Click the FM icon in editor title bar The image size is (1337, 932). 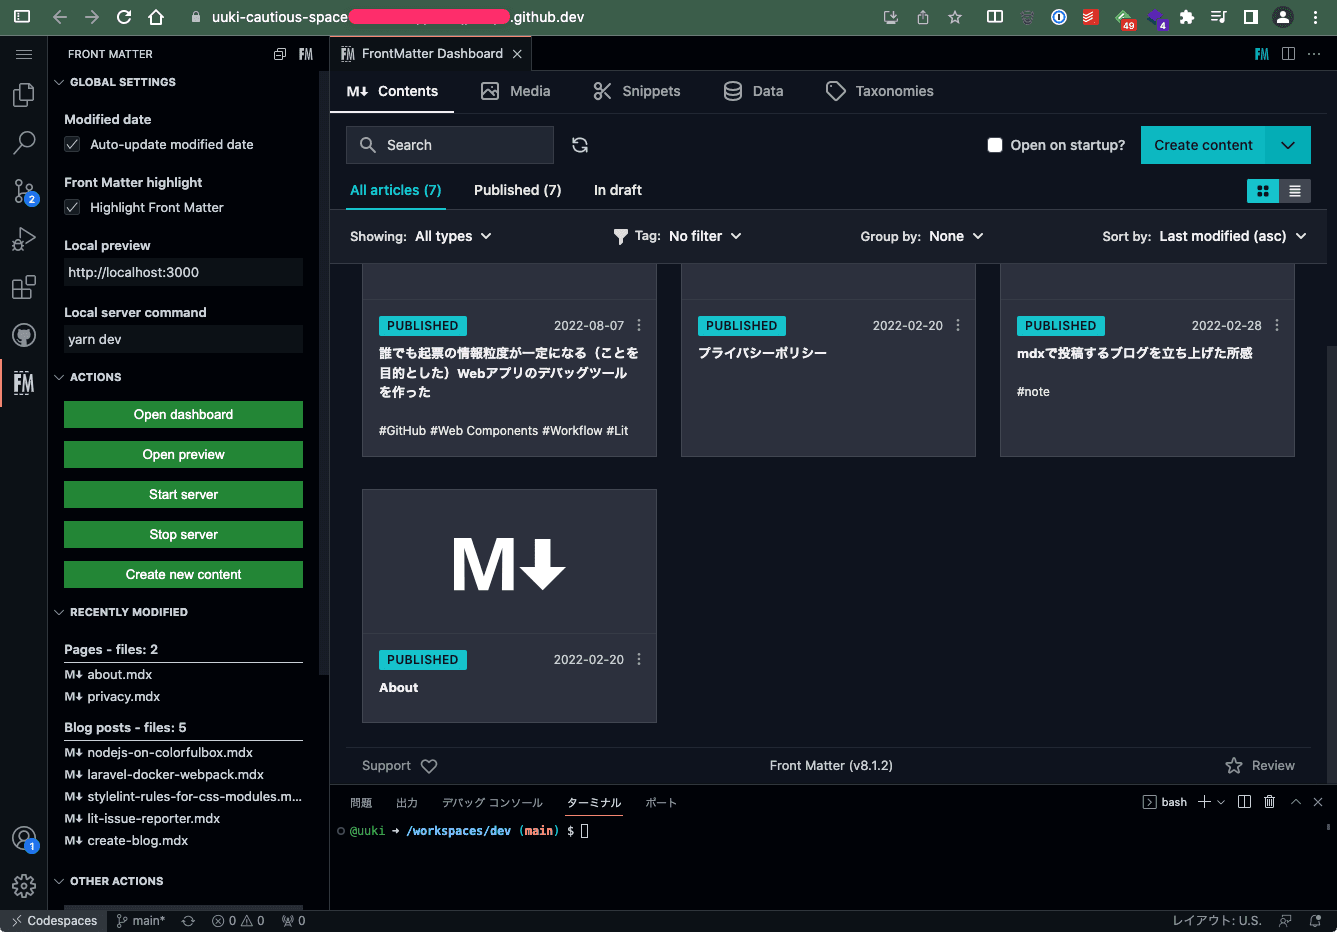[x=1262, y=54]
